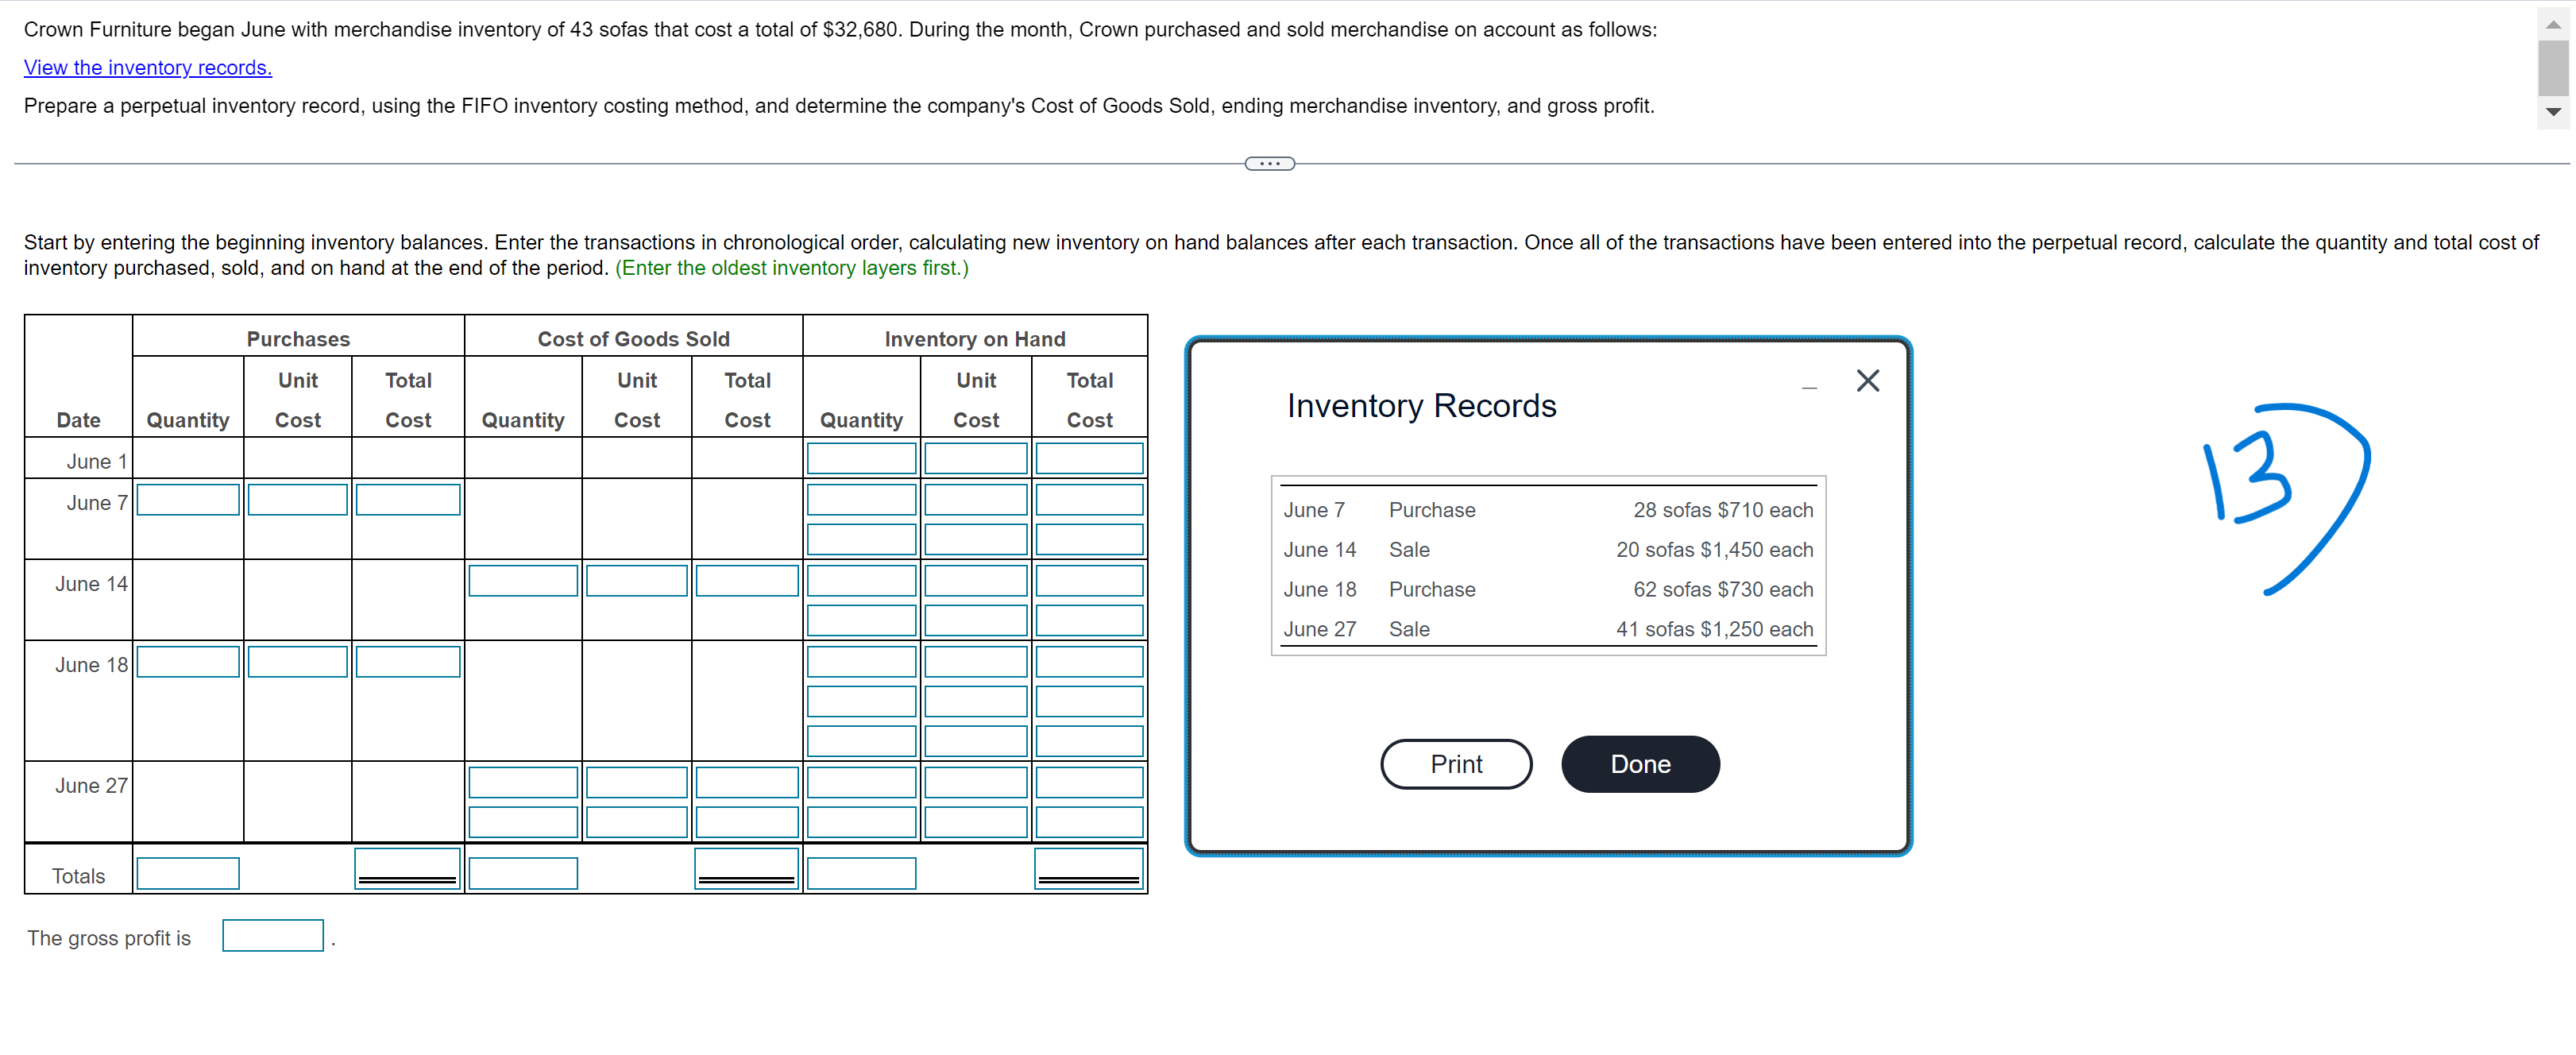Click June 1 Inventory on Hand unit cost field
The width and height of the screenshot is (2576, 1055).
(975, 458)
